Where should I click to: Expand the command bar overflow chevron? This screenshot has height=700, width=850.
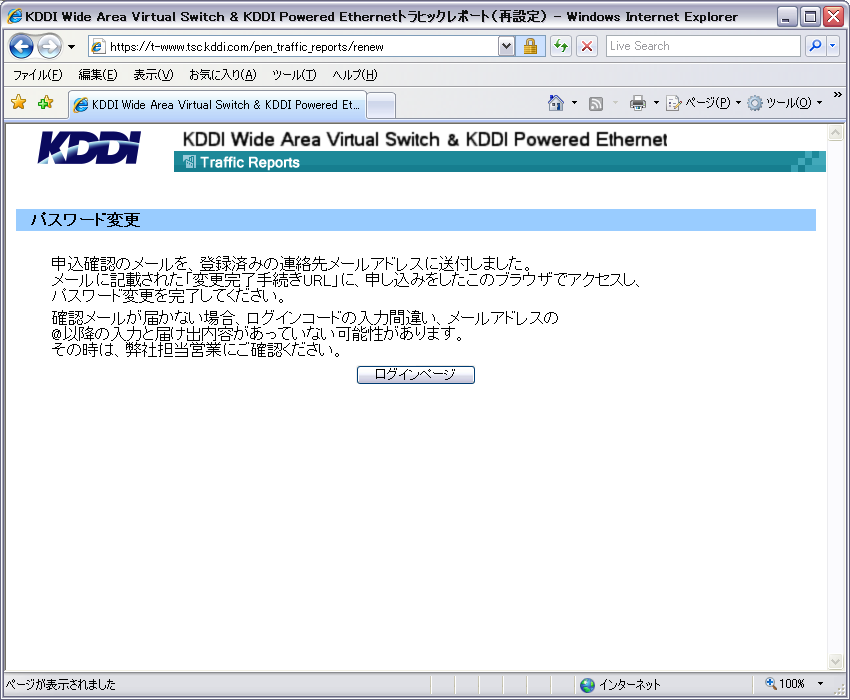(x=838, y=95)
